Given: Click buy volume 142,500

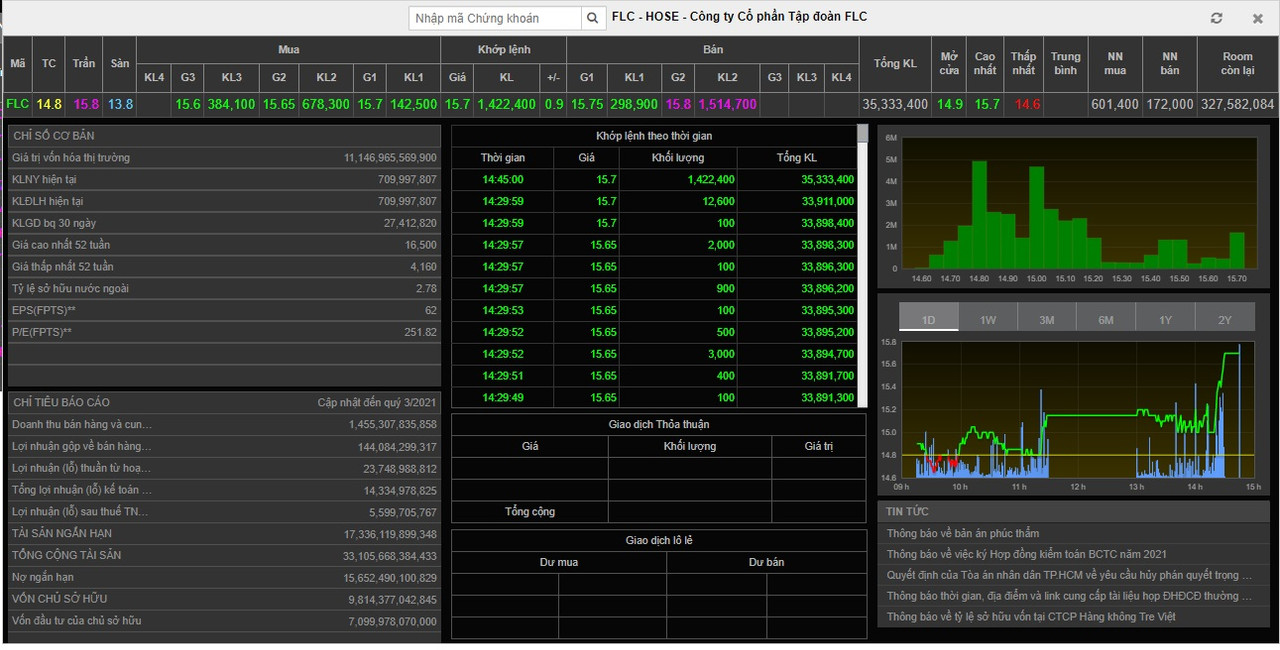Looking at the screenshot, I should pos(413,104).
